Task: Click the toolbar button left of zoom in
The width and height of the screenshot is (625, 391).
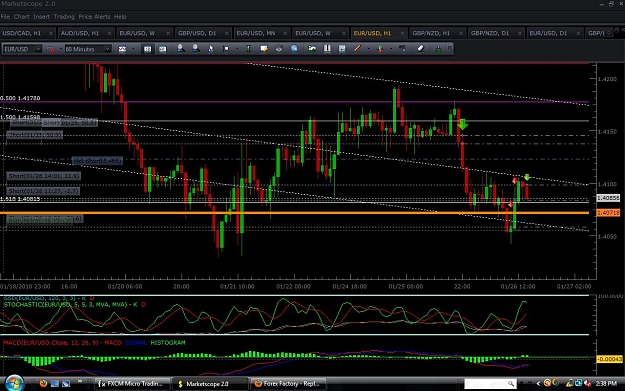Action: [x=163, y=49]
